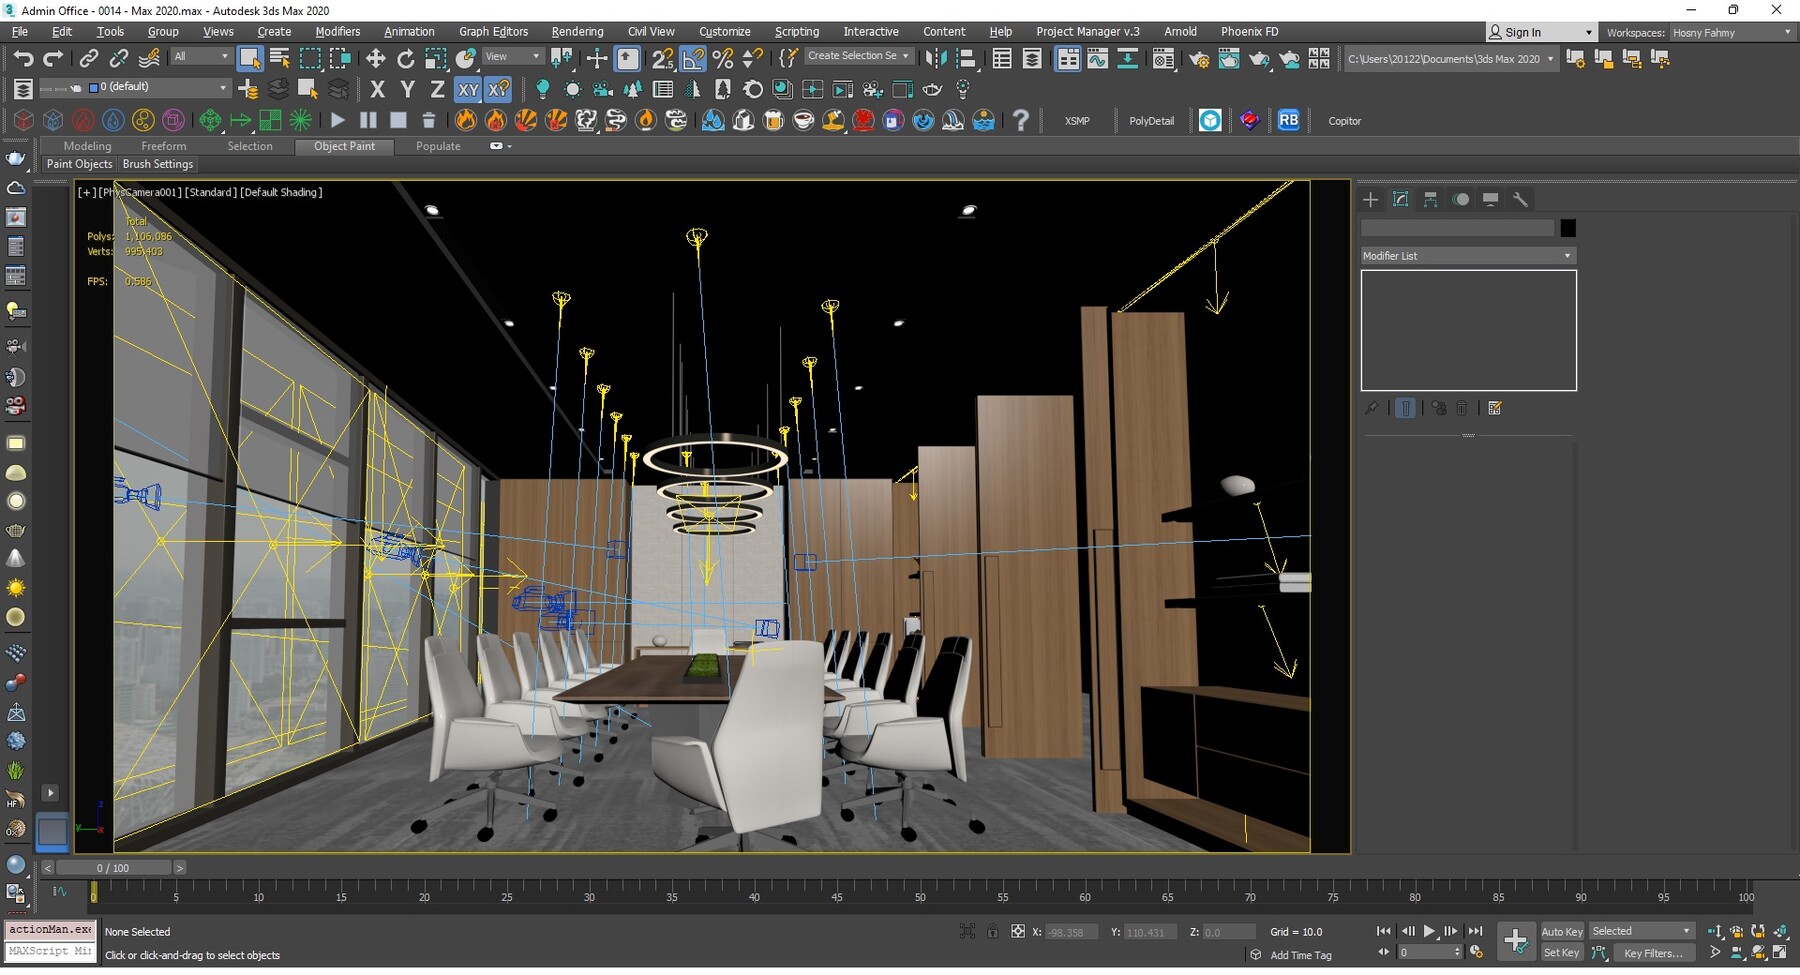
Task: Enable the Auto Key toggle
Action: coord(1561,931)
